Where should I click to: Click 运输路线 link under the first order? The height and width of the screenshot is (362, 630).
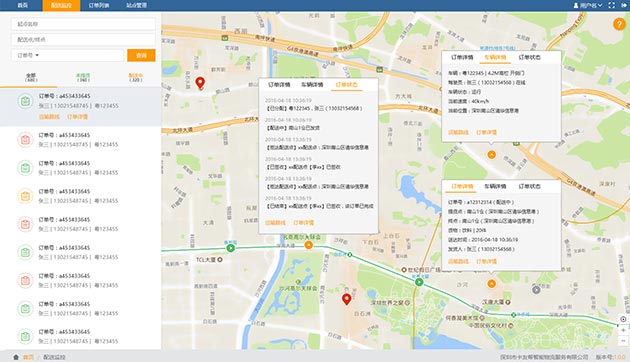coord(49,117)
